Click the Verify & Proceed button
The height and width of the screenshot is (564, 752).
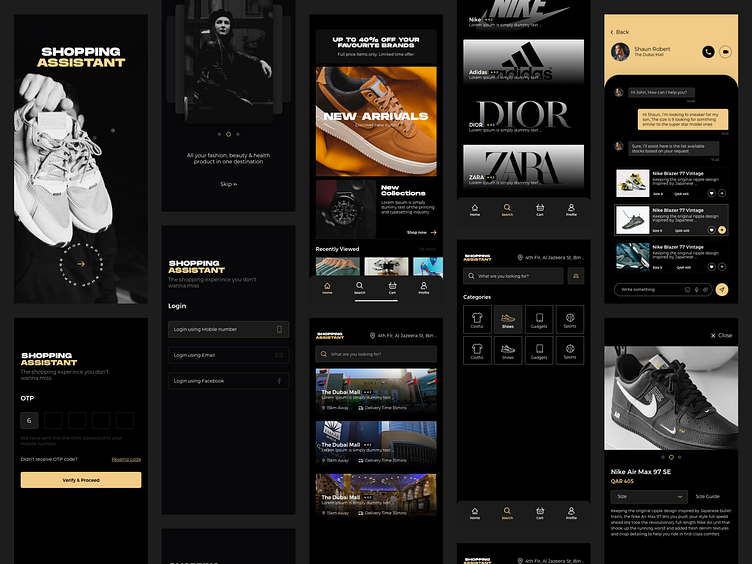click(x=81, y=480)
